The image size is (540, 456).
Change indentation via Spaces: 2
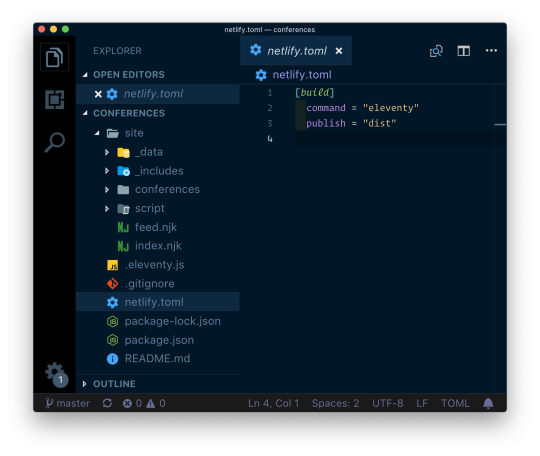pos(335,403)
